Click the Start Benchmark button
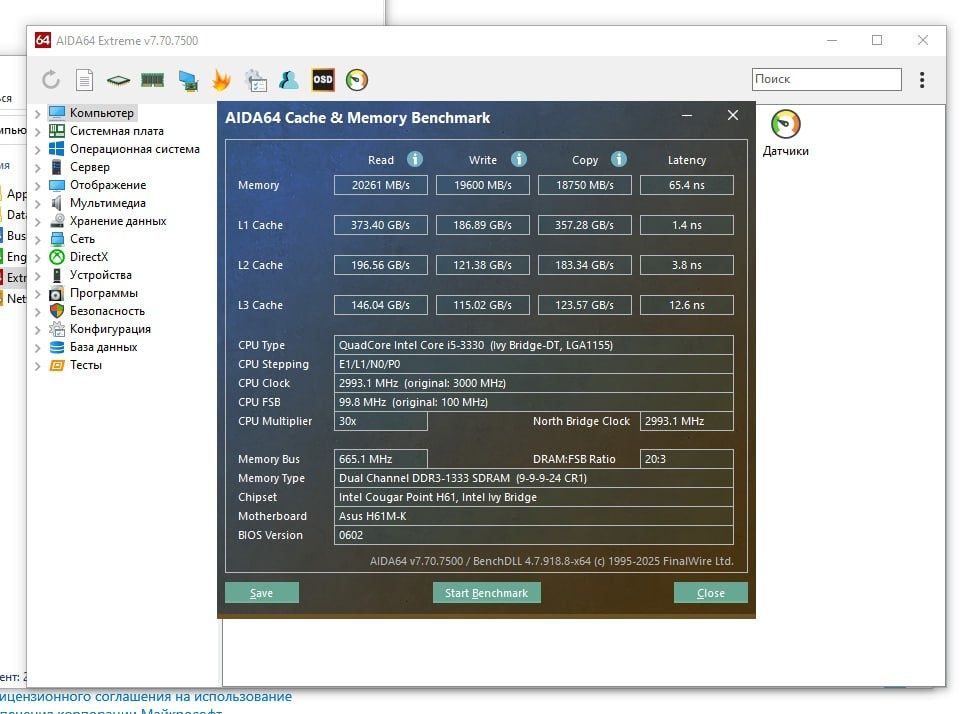967x714 pixels. (487, 593)
